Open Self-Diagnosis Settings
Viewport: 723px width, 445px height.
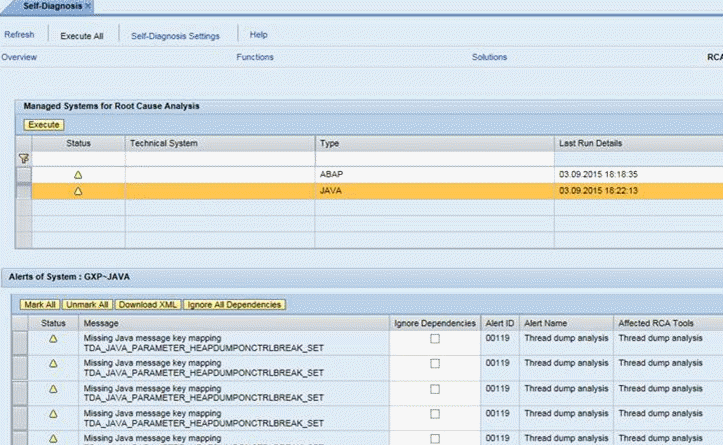click(x=175, y=36)
